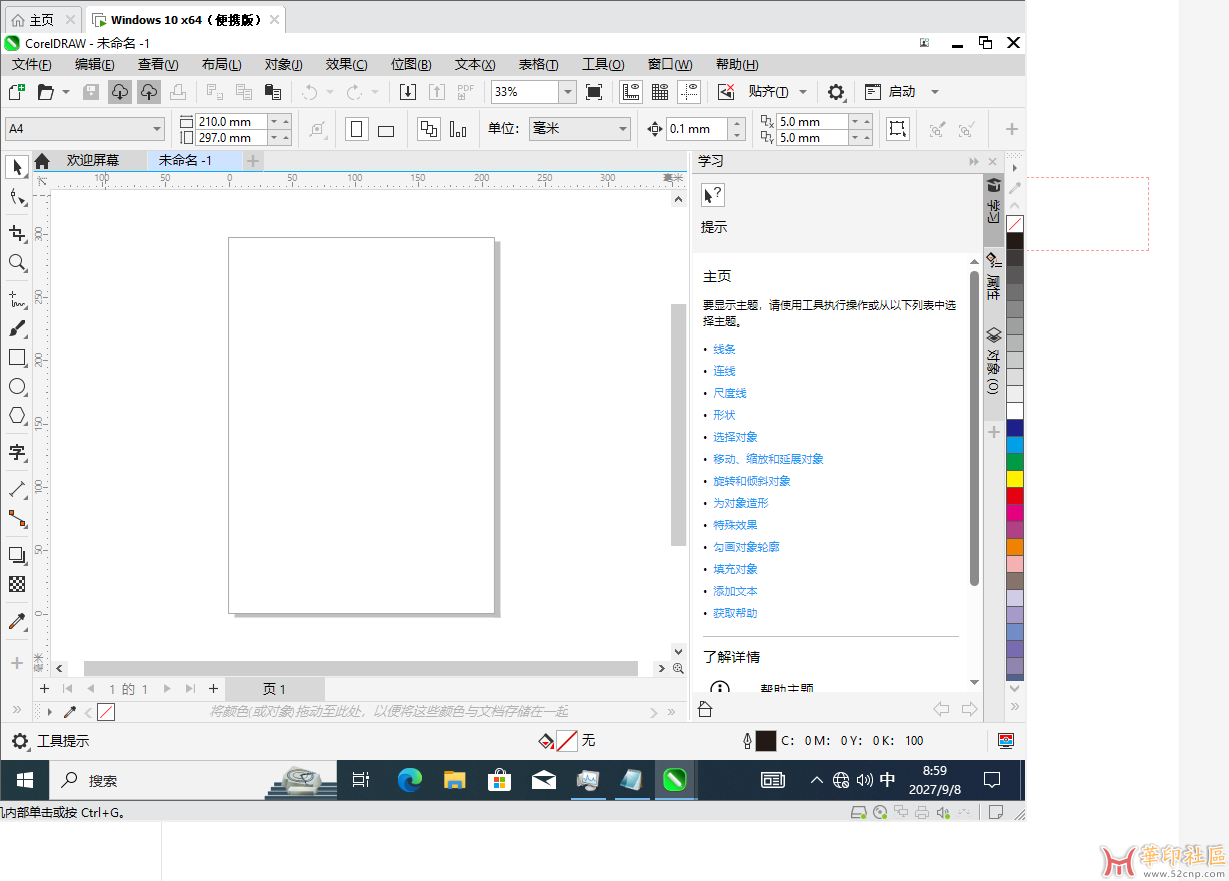Image resolution: width=1229 pixels, height=881 pixels.
Task: Toggle treat as filled button
Action: coord(898,129)
